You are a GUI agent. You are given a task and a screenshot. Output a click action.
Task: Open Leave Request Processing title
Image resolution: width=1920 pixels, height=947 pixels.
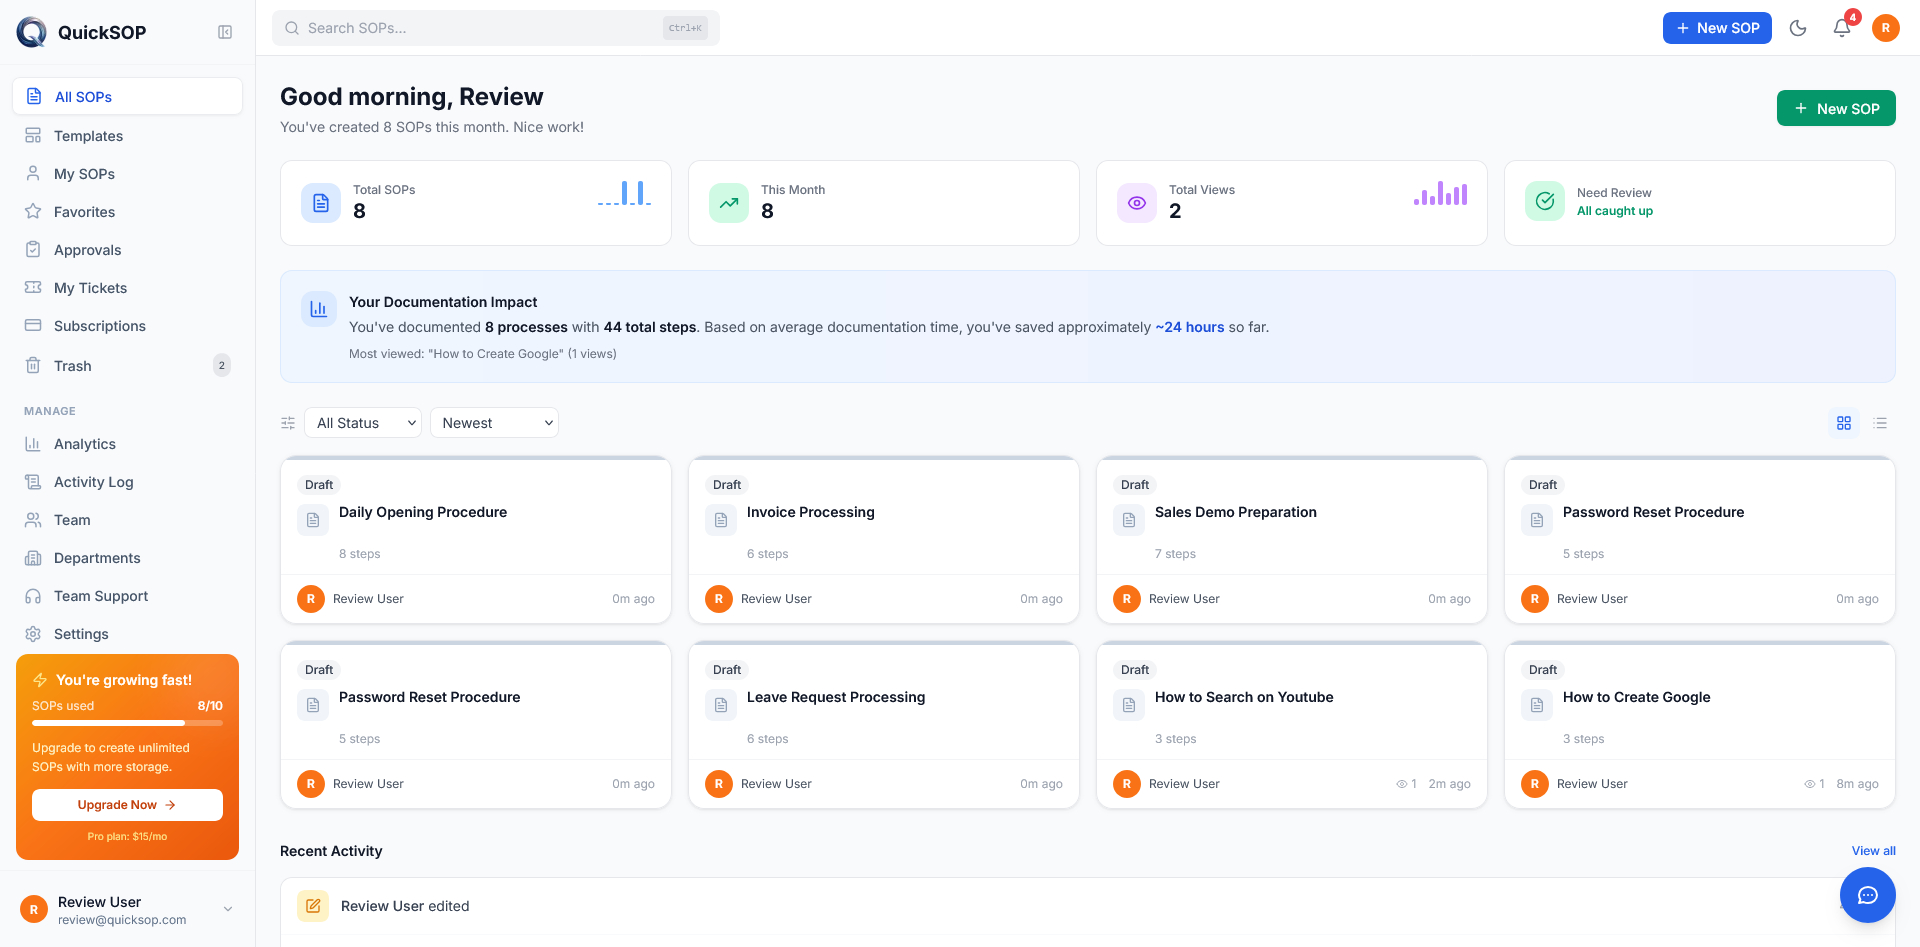tap(836, 697)
